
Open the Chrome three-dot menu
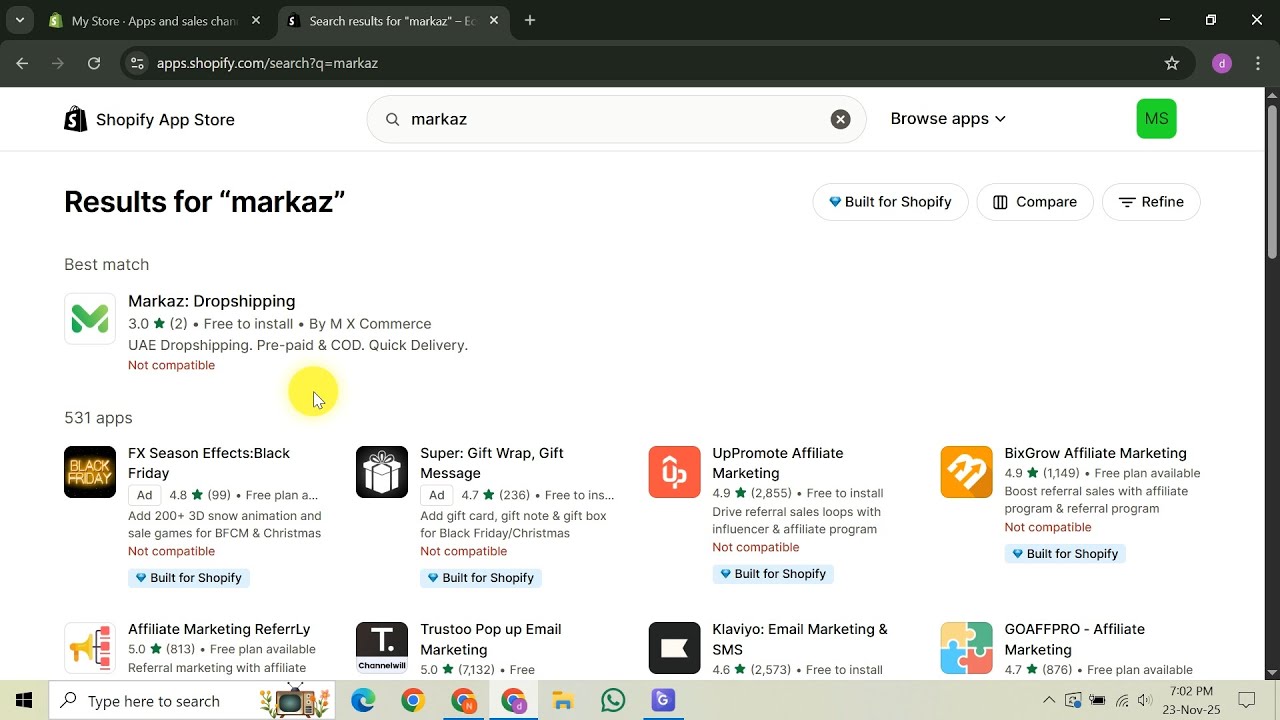tap(1256, 63)
